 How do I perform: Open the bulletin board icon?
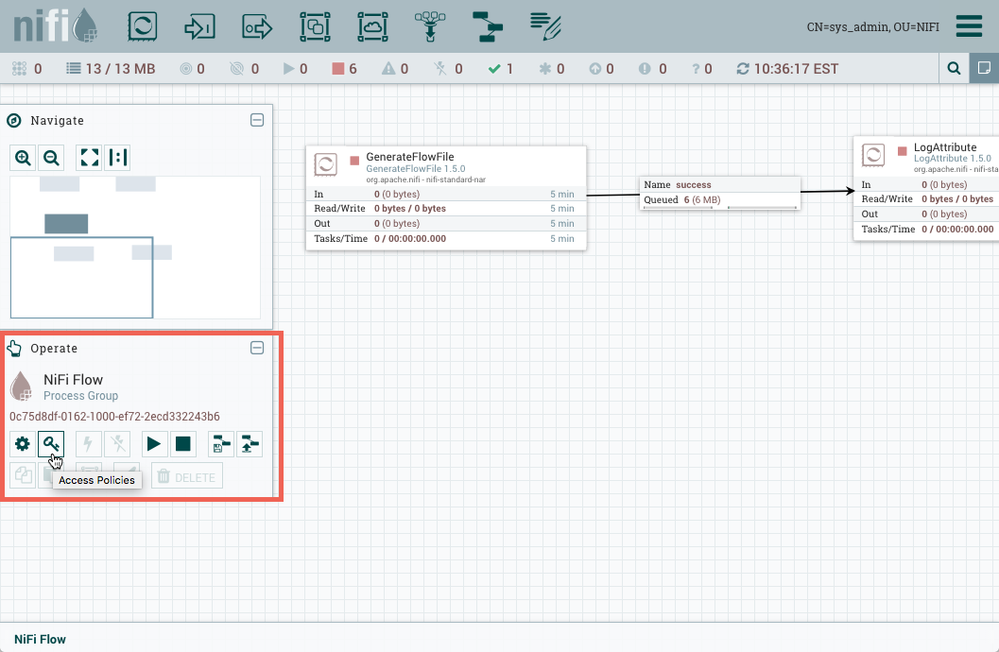pos(984,68)
